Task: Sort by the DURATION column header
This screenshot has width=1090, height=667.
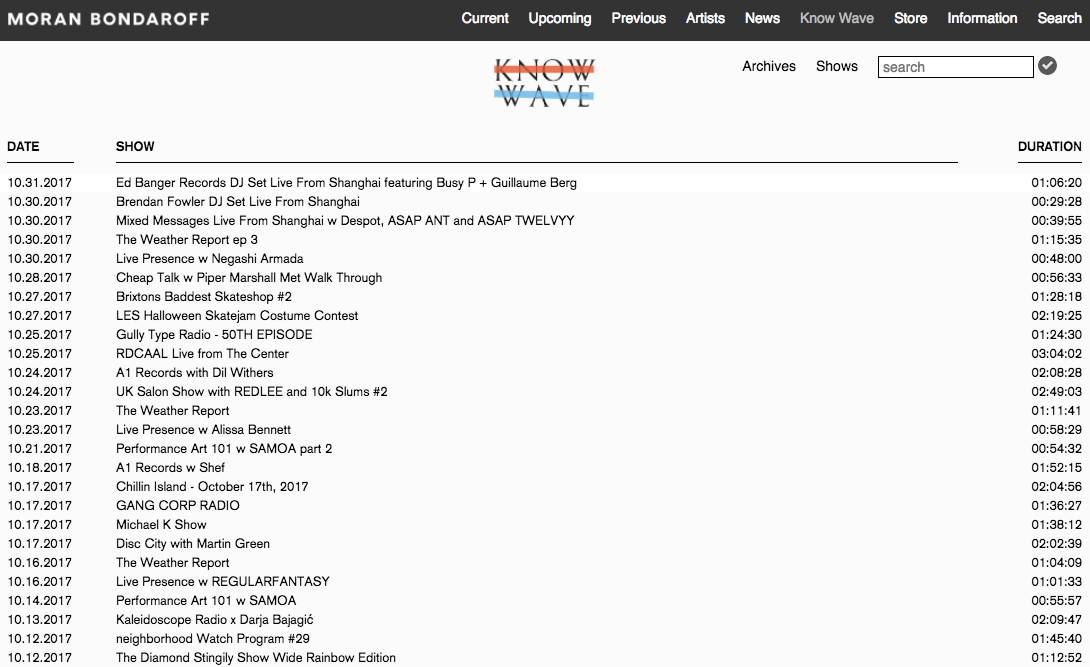Action: point(1049,147)
